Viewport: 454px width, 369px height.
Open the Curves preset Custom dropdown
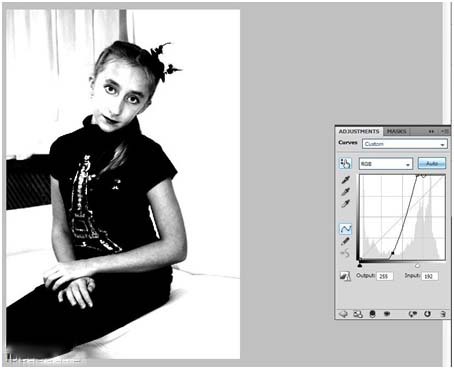coord(405,144)
